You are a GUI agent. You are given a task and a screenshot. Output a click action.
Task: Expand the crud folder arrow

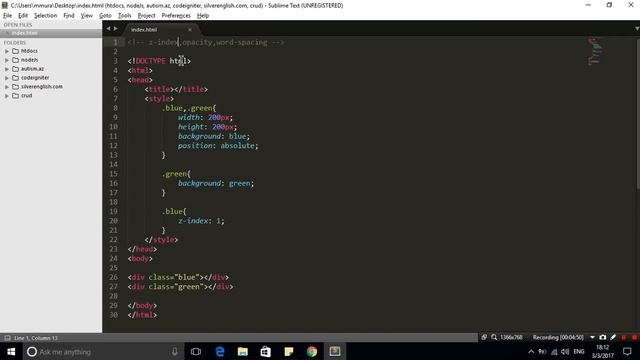7,96
